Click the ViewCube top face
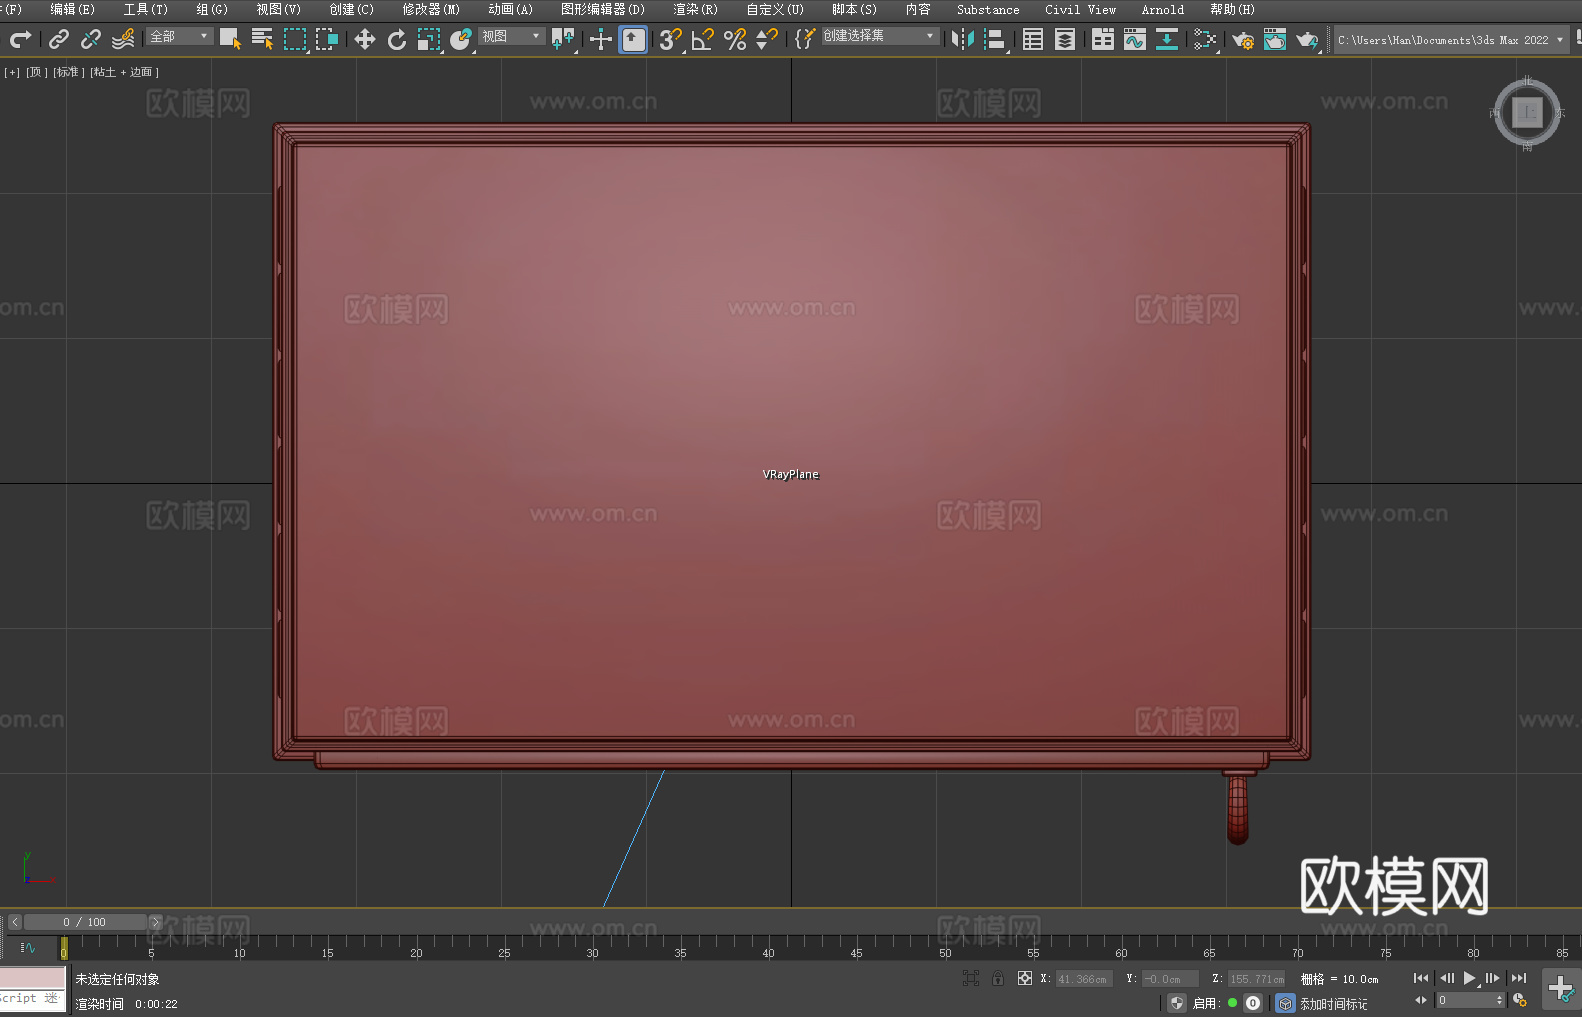 pyautogui.click(x=1527, y=113)
